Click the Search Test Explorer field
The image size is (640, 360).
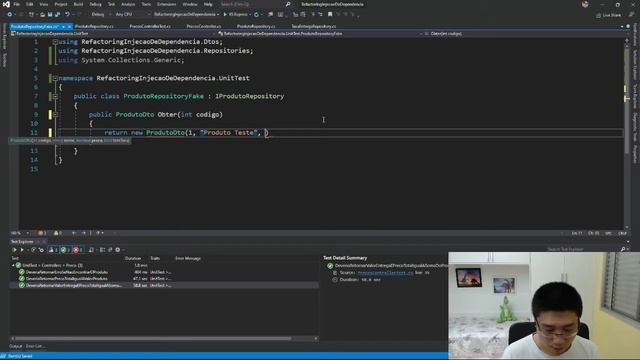click(584, 249)
